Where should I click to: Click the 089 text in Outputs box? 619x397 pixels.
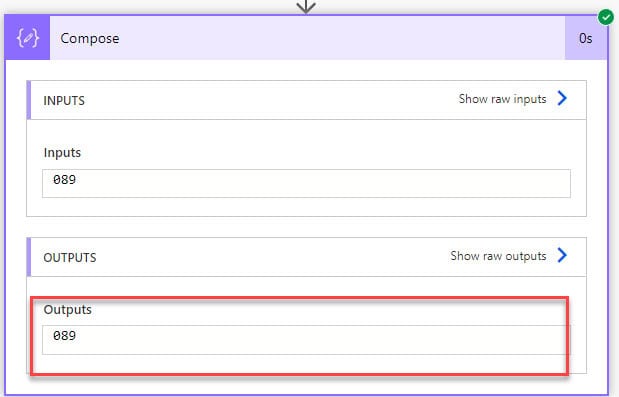pyautogui.click(x=64, y=336)
